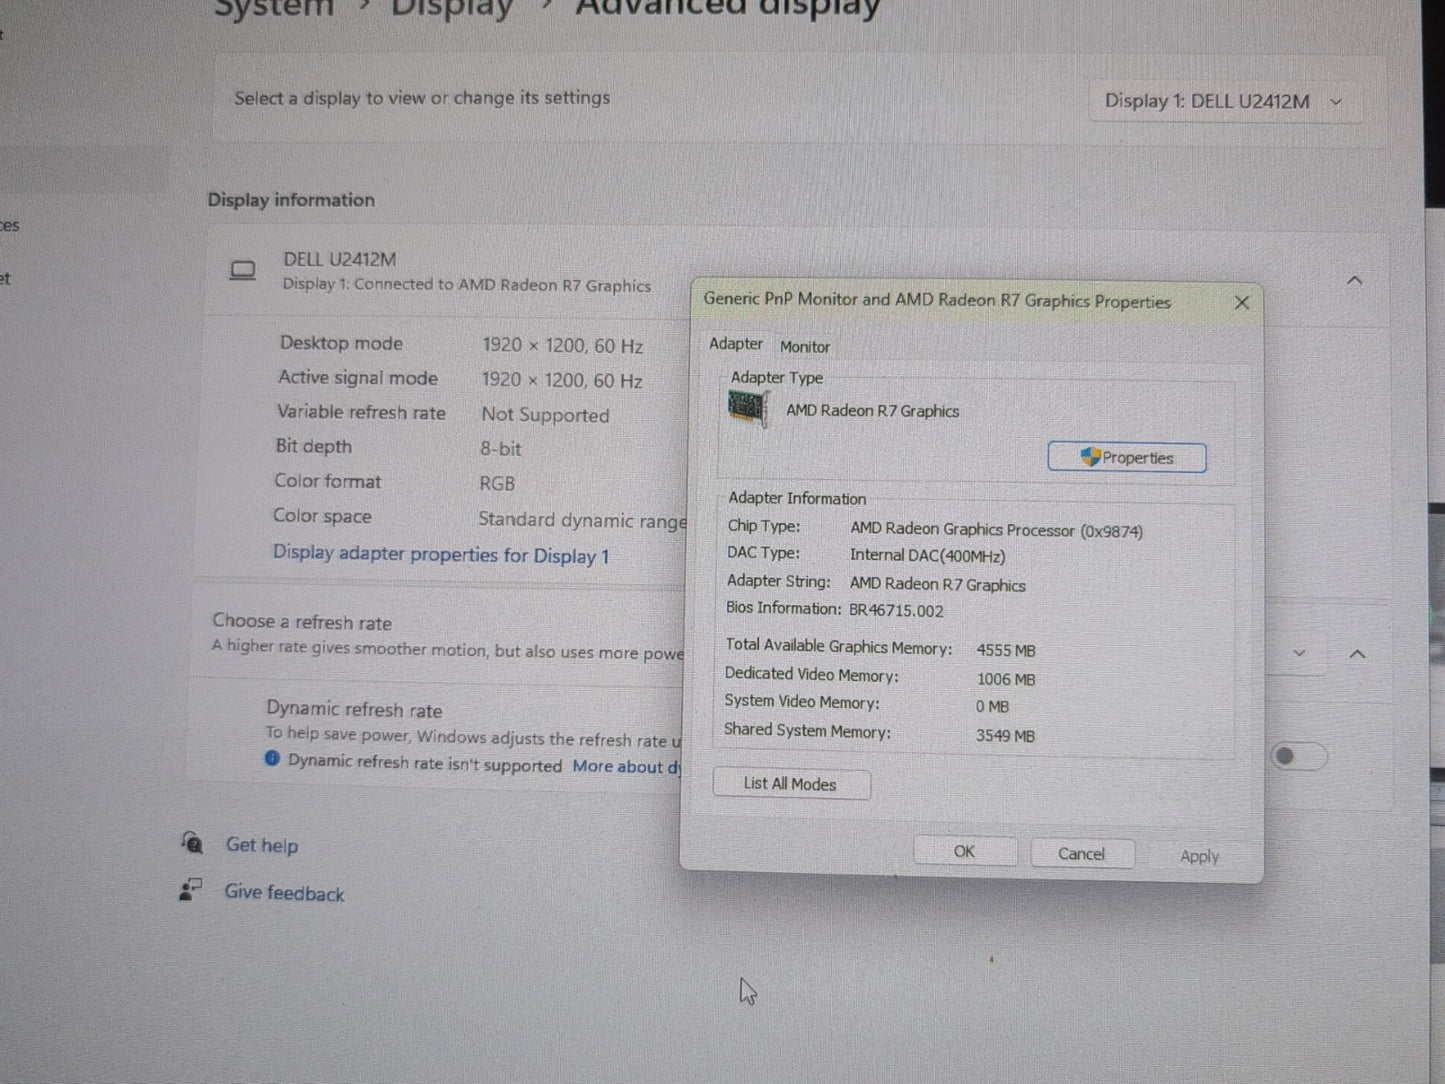The height and width of the screenshot is (1084, 1445).
Task: Cancel the graphics properties dialog
Action: pos(1081,854)
